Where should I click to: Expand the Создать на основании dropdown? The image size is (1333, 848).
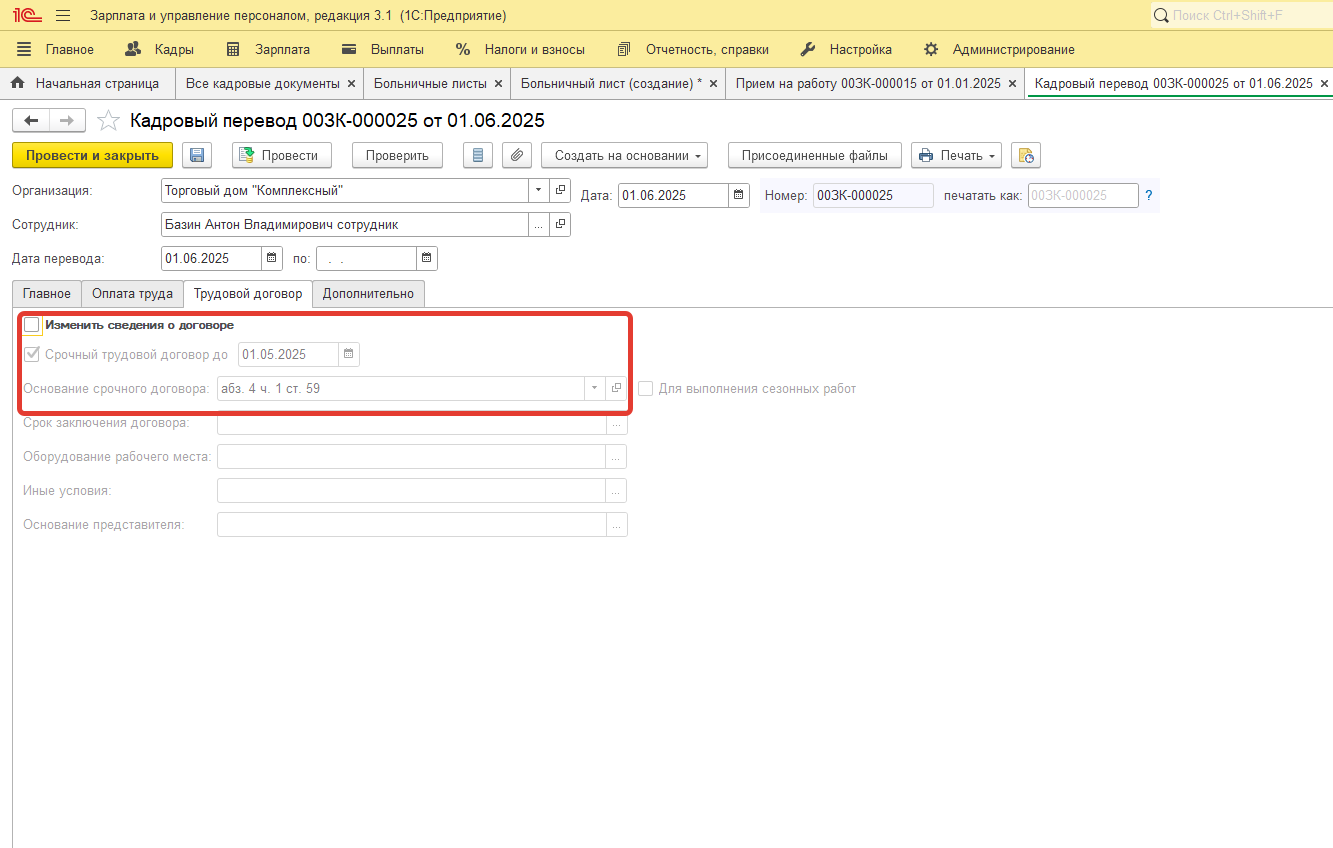[624, 155]
